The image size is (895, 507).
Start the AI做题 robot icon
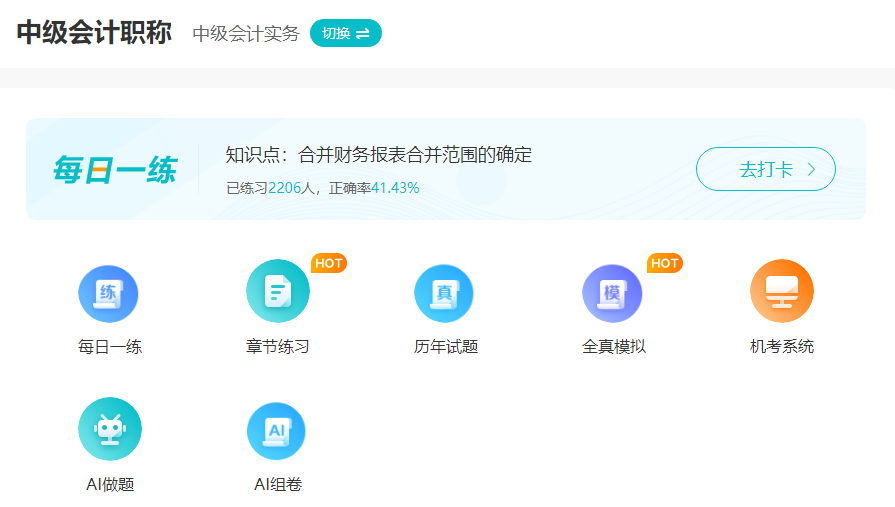(x=110, y=429)
